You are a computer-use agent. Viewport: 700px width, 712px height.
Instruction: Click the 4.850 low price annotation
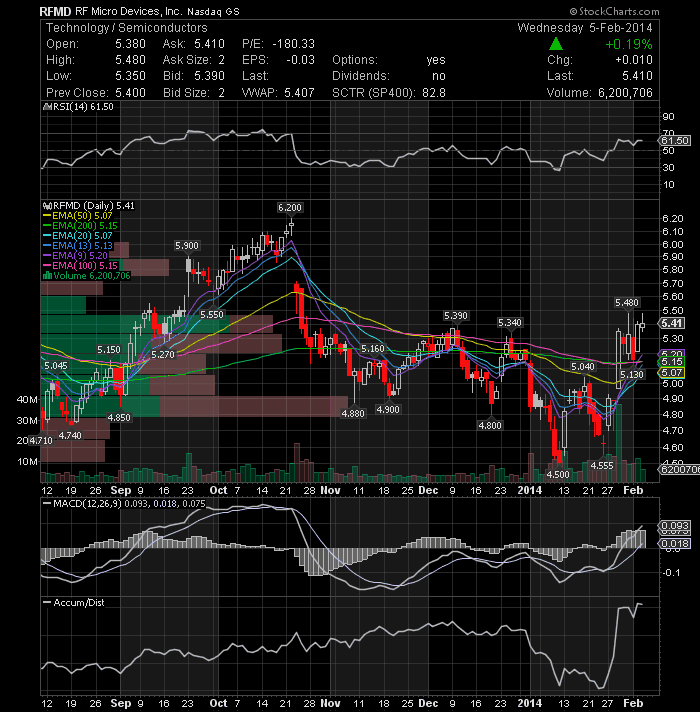(x=119, y=417)
